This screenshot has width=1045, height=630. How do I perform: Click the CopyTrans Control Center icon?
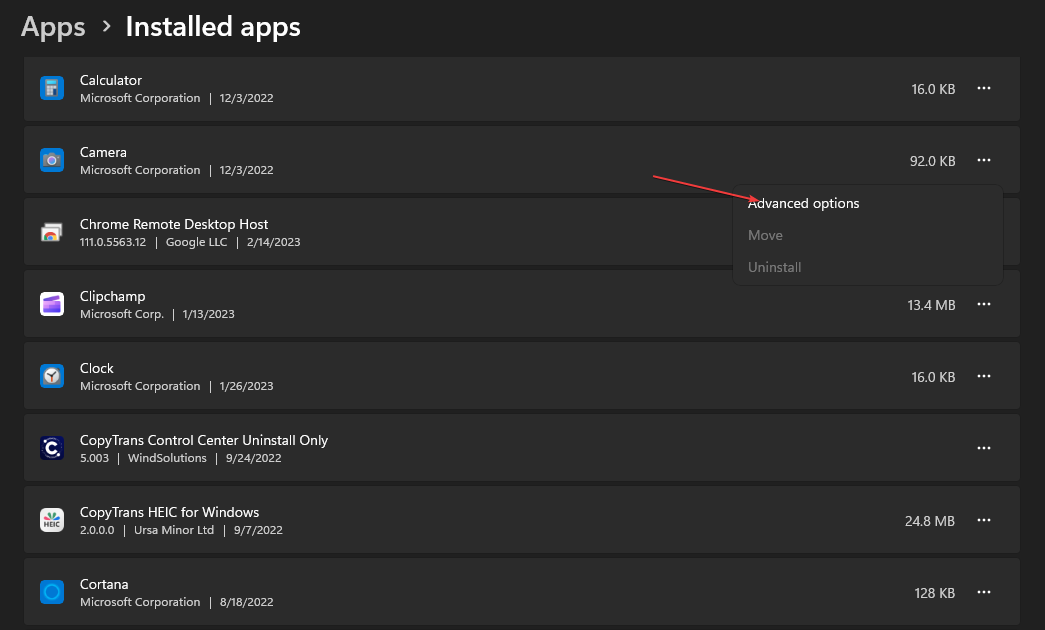click(52, 448)
